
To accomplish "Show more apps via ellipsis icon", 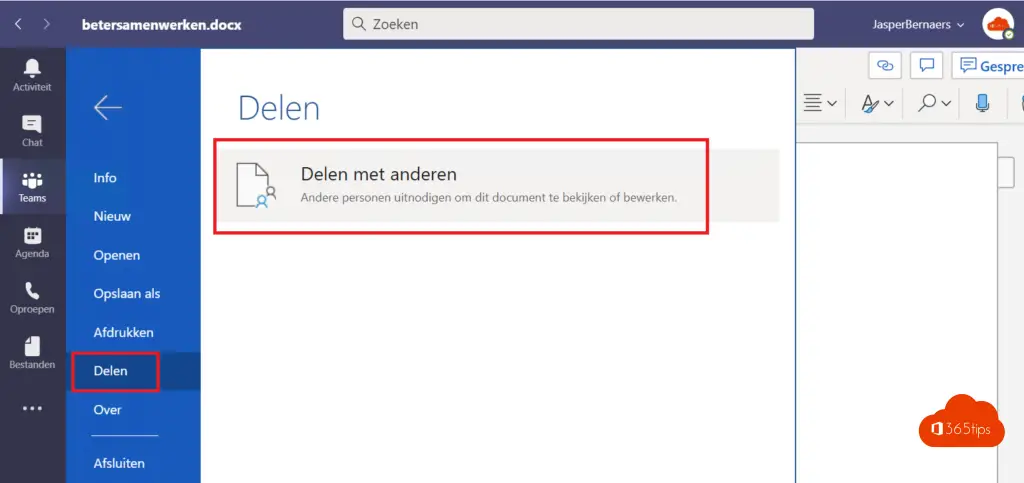I will tap(32, 409).
